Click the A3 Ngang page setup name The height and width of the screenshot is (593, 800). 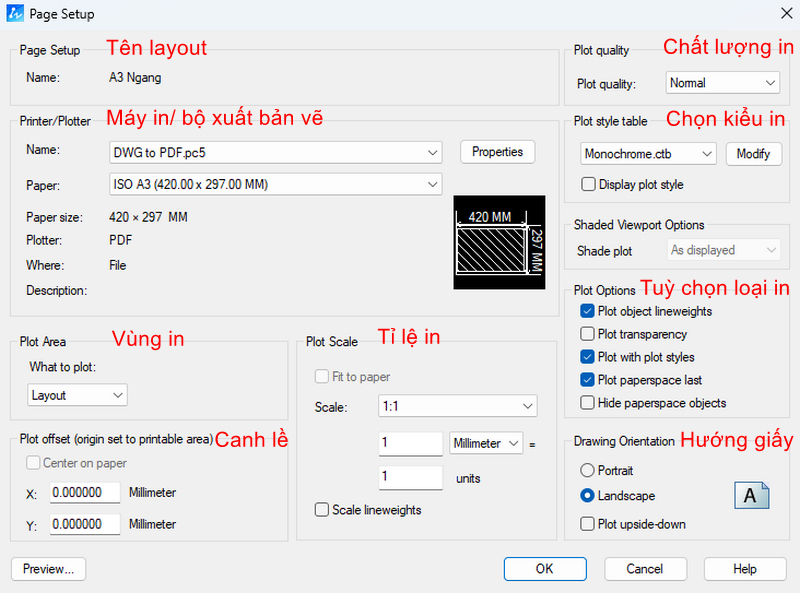[135, 78]
